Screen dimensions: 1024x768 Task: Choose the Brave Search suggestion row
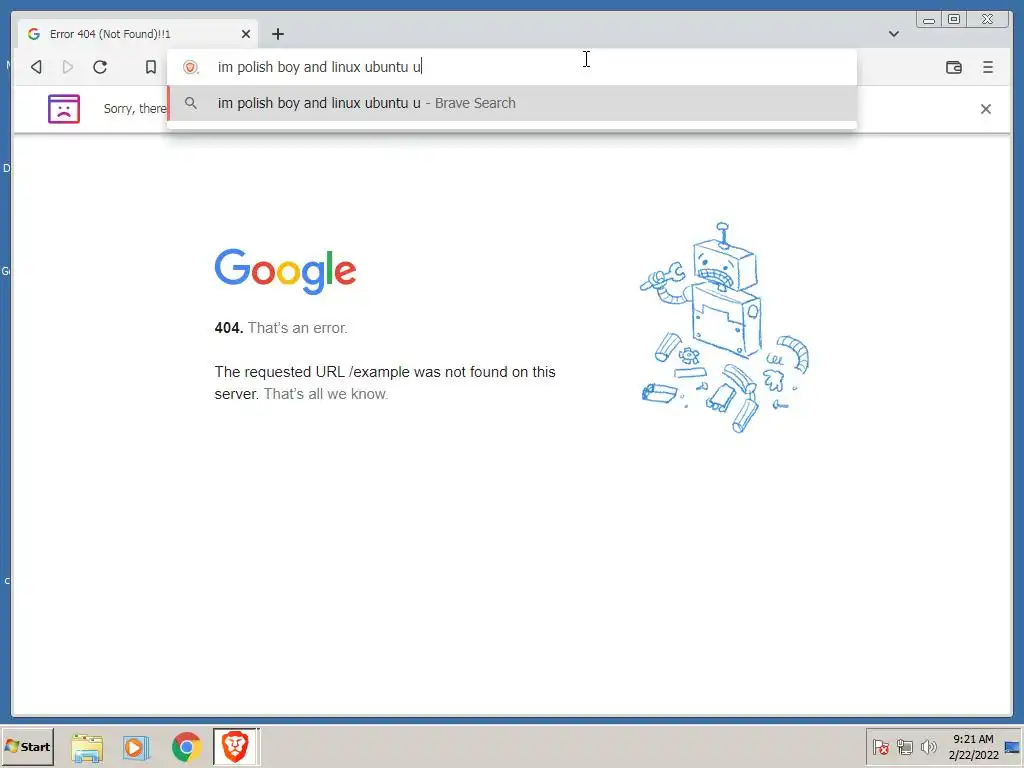click(x=512, y=103)
